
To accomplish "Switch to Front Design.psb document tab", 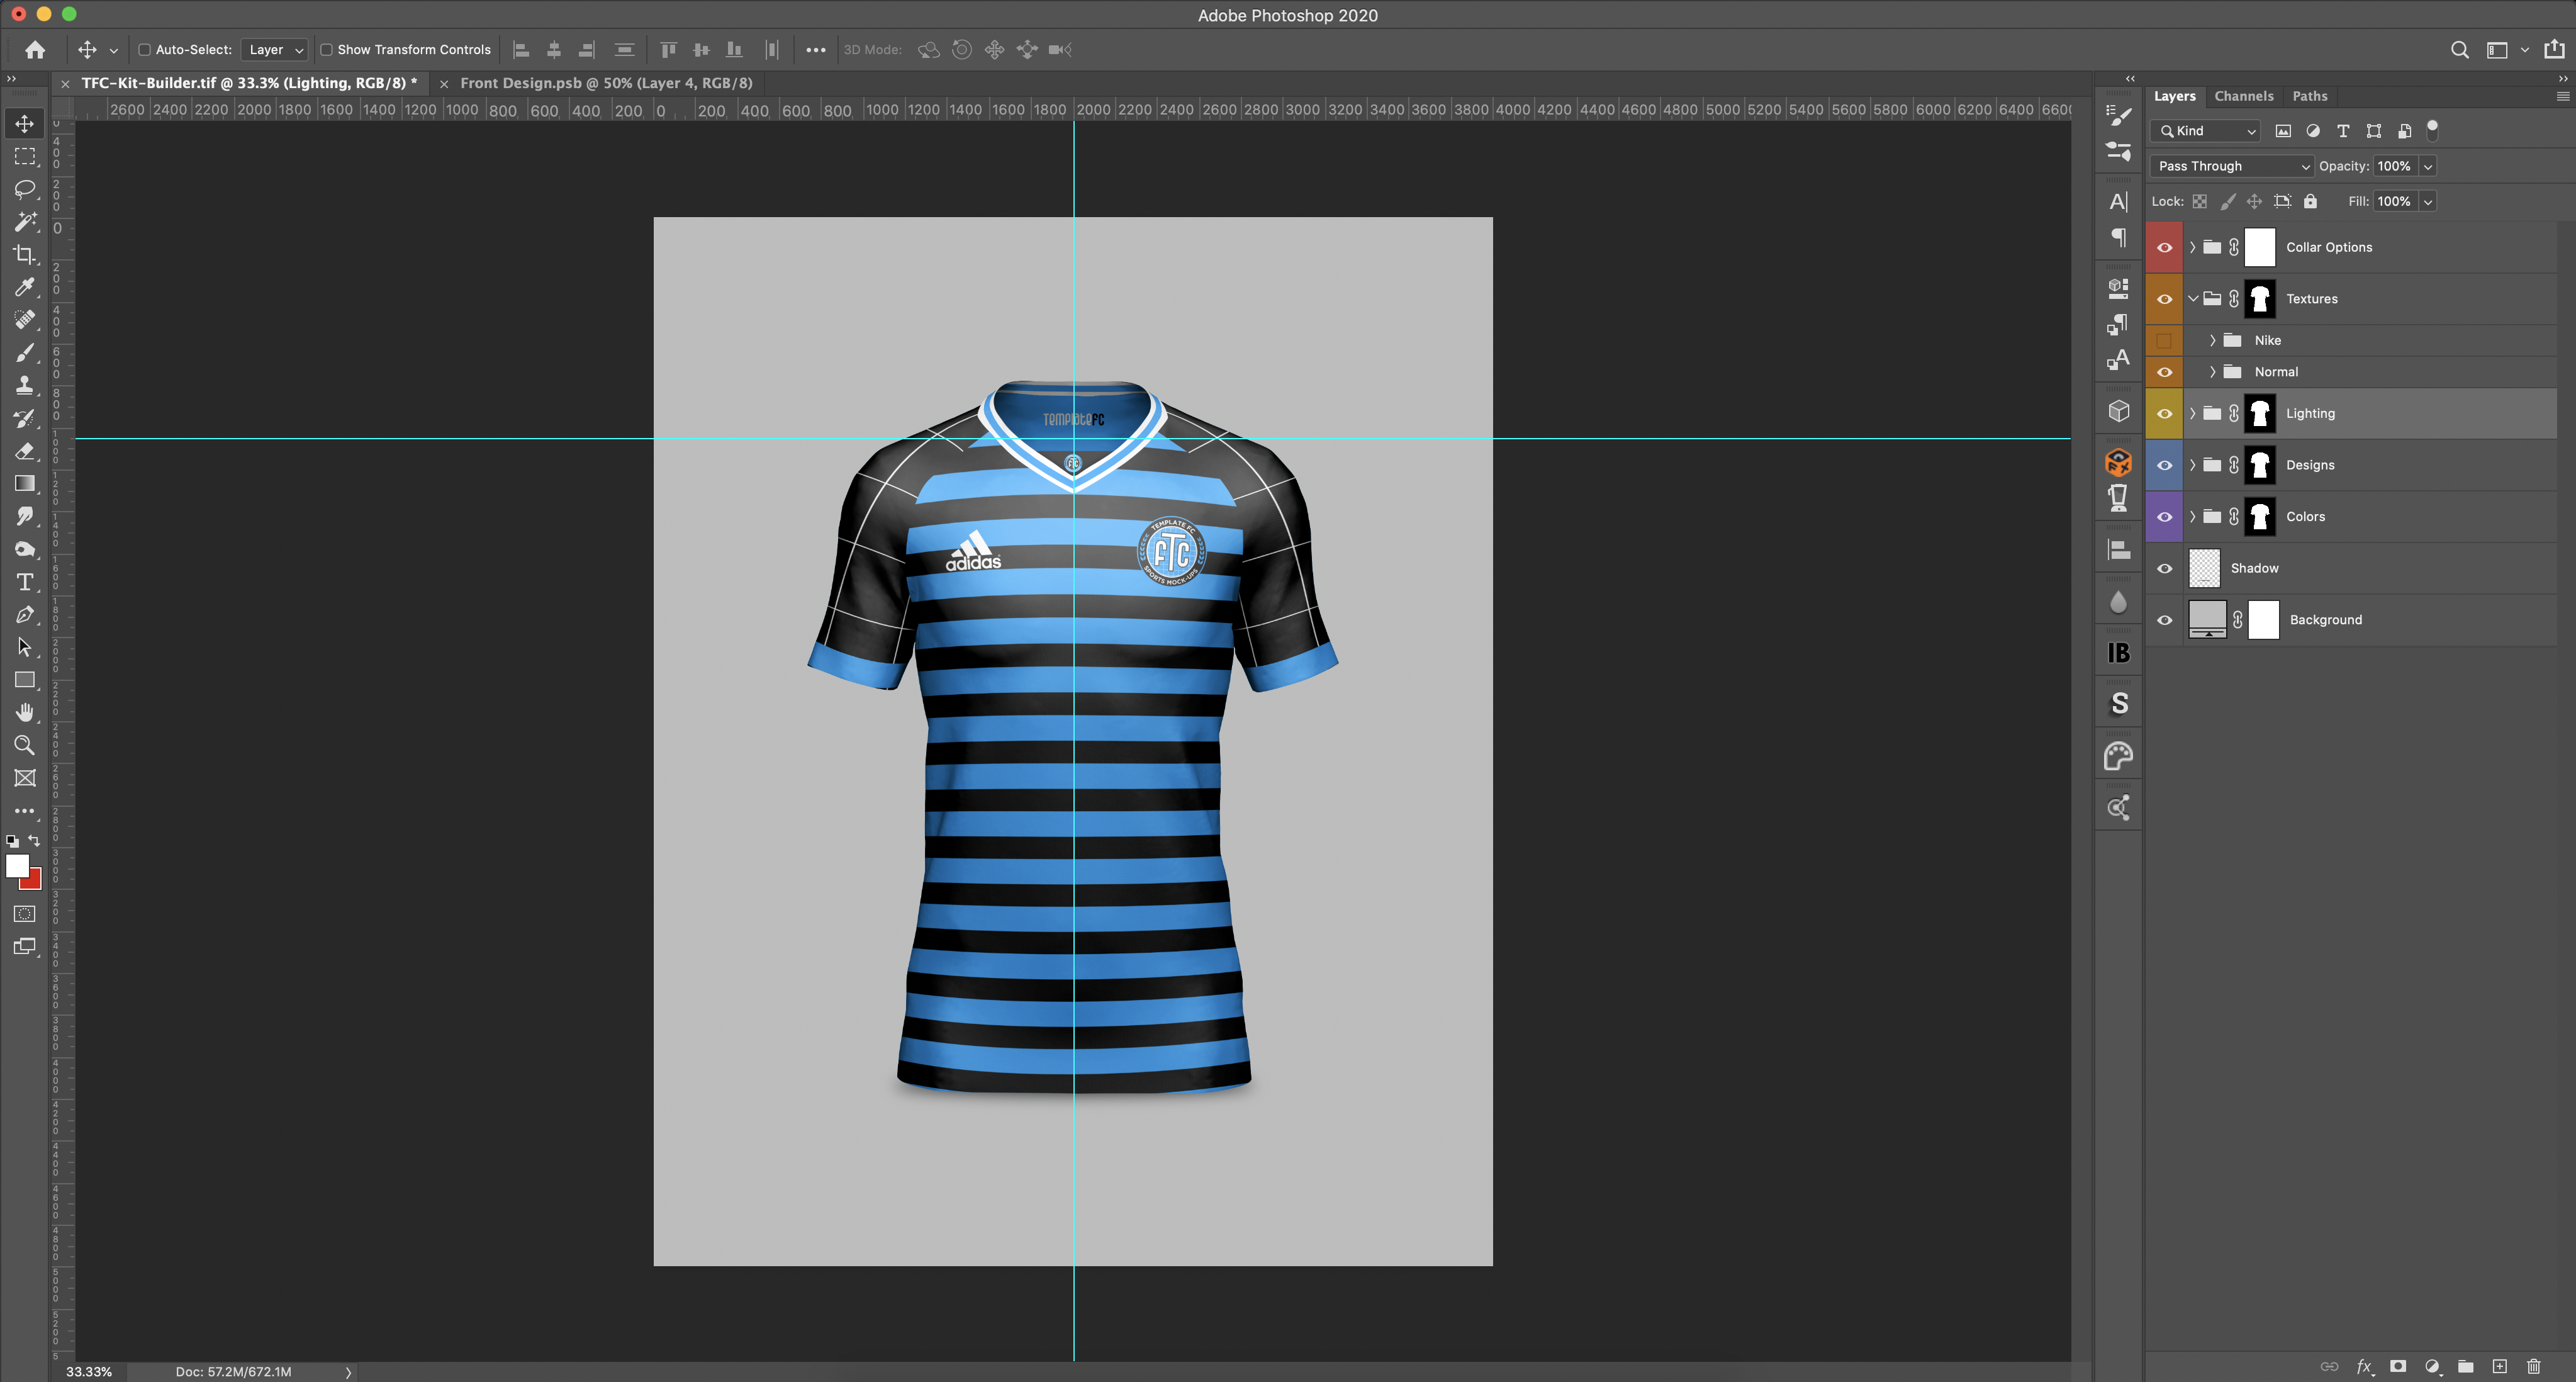I will (605, 83).
